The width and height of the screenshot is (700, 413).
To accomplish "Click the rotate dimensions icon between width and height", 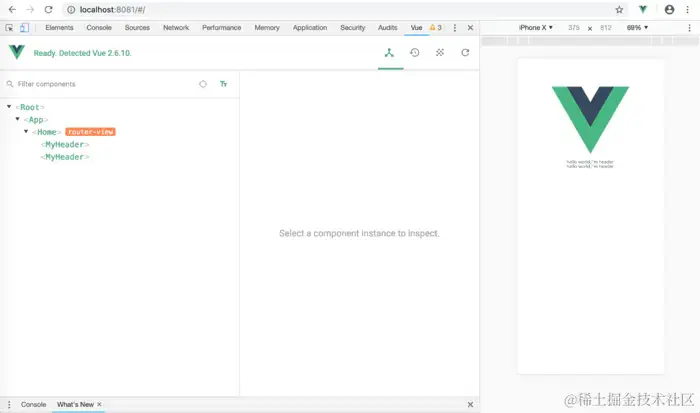I will tap(590, 28).
